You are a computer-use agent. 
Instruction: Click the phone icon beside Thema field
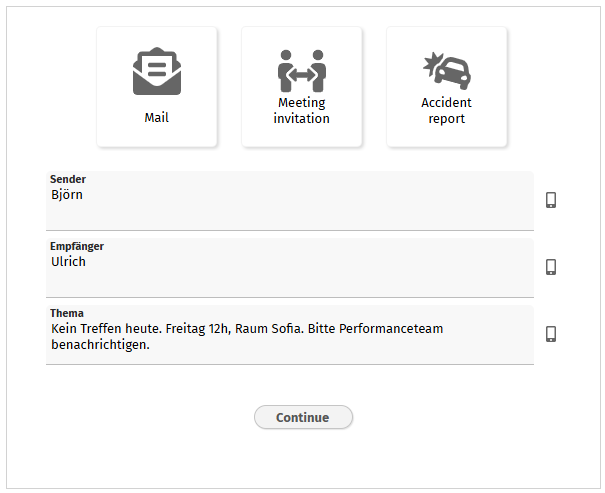click(x=551, y=334)
